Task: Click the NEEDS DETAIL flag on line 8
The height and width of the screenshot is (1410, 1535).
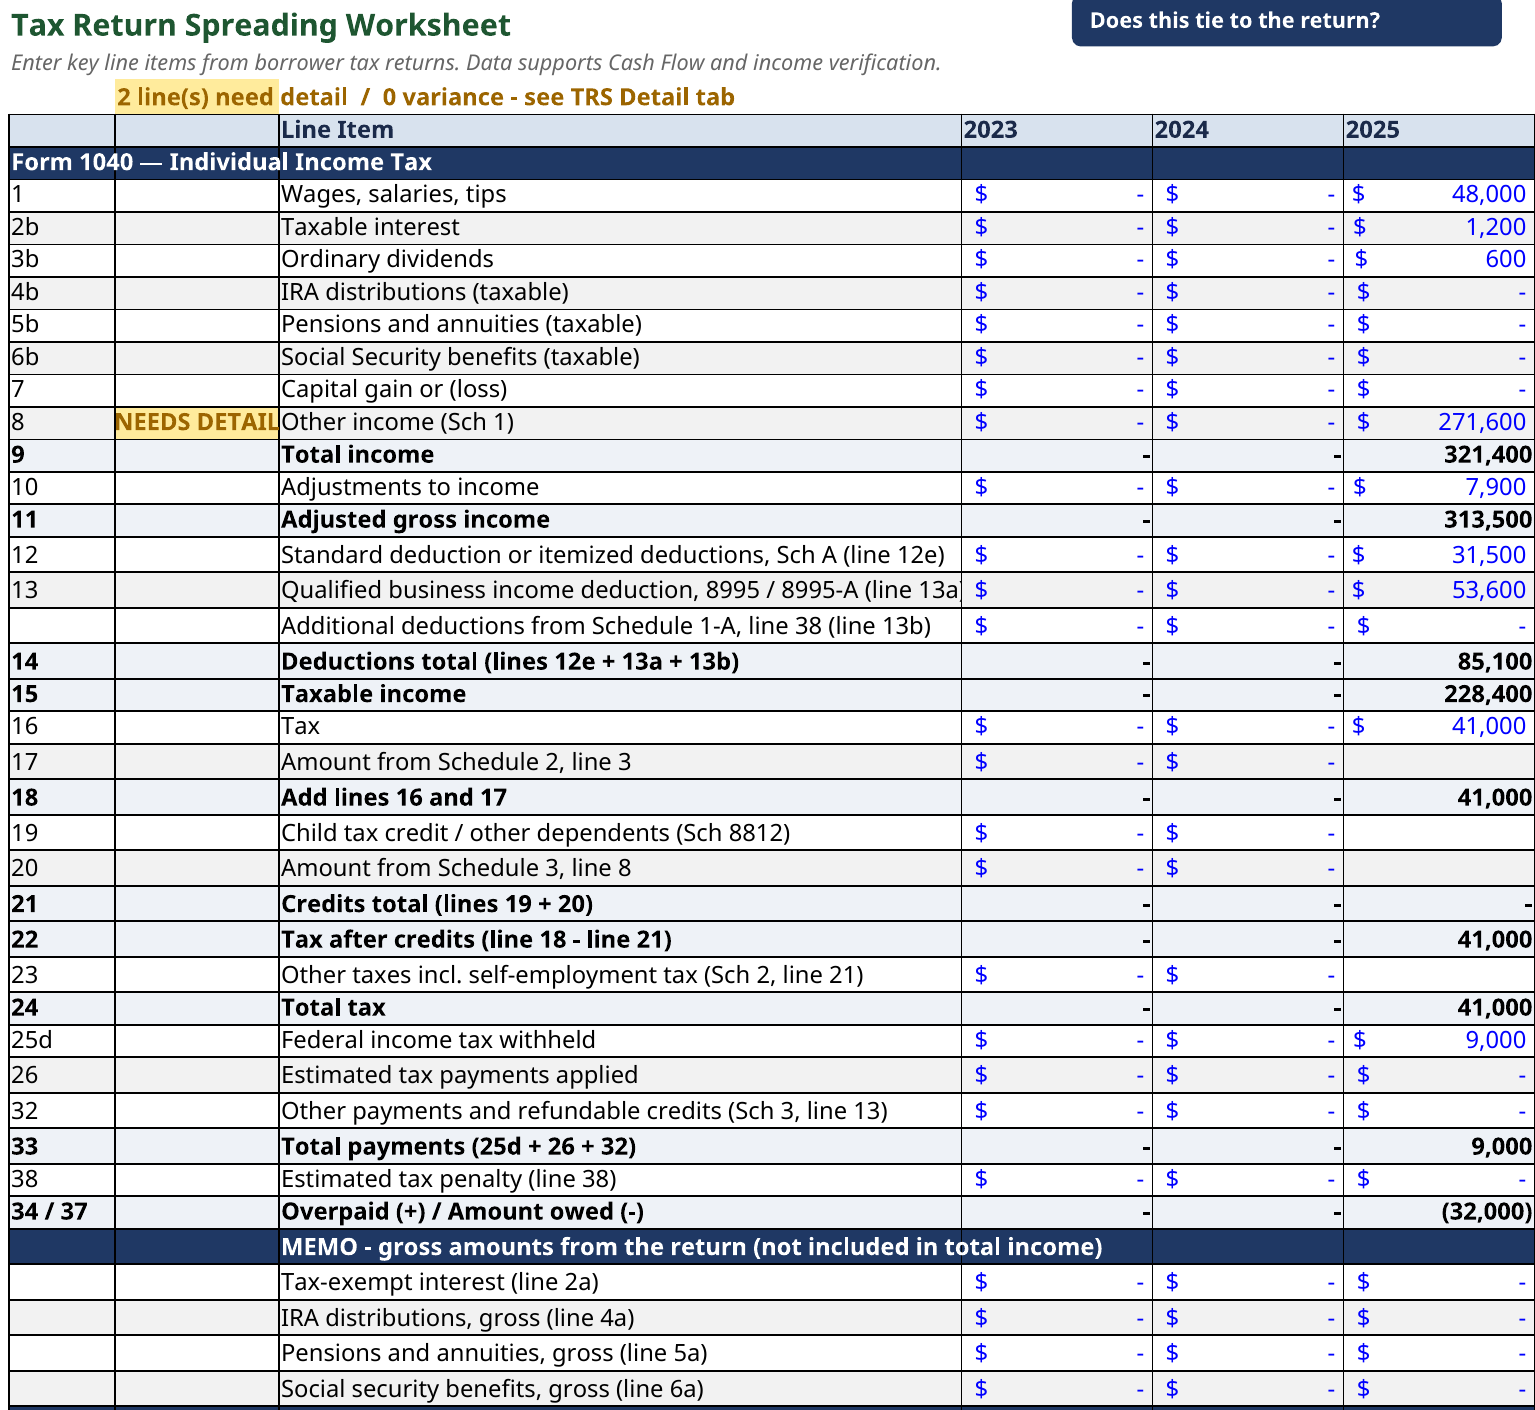Action: click(197, 423)
